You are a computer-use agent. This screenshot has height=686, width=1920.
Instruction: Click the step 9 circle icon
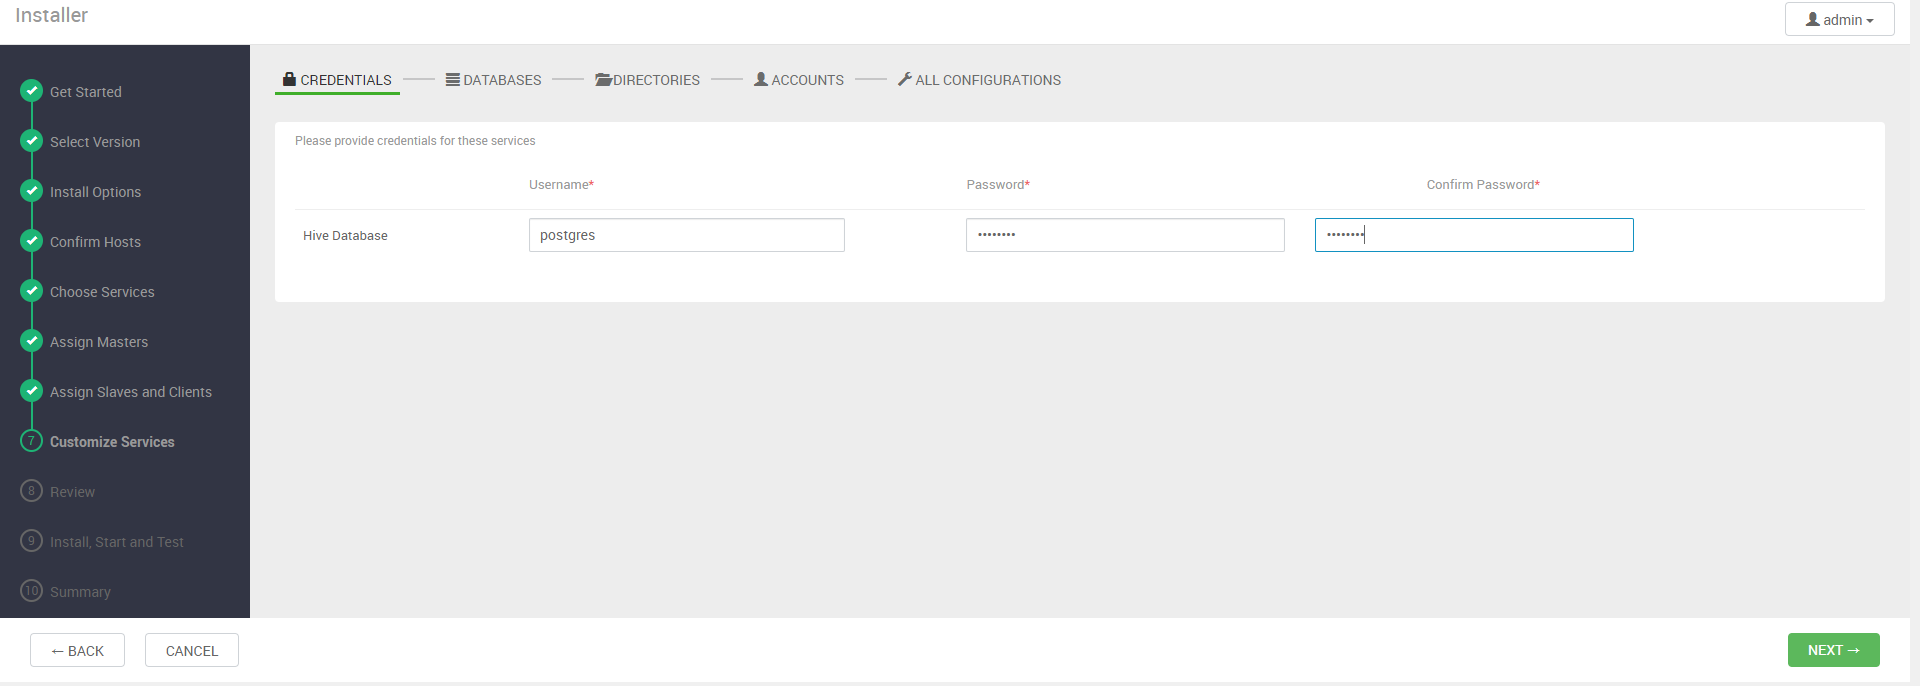click(31, 541)
